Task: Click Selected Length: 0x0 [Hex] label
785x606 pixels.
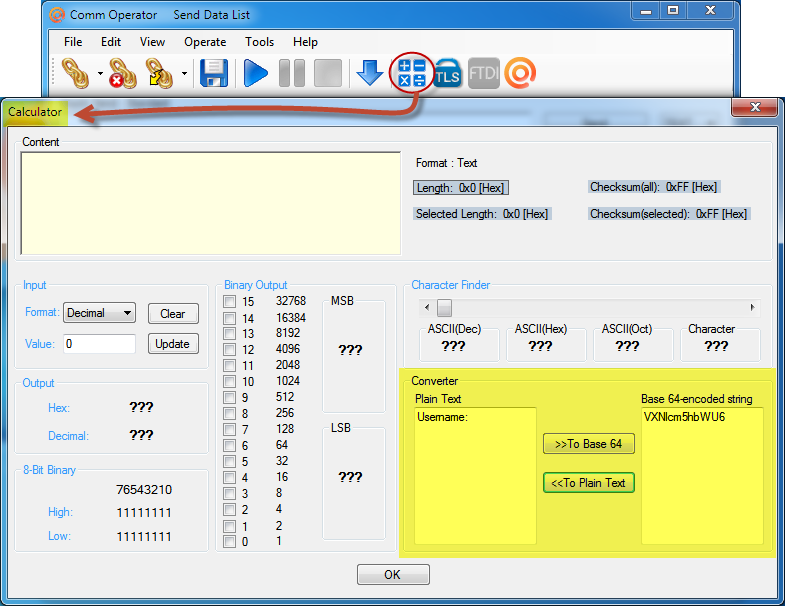Action: 482,214
